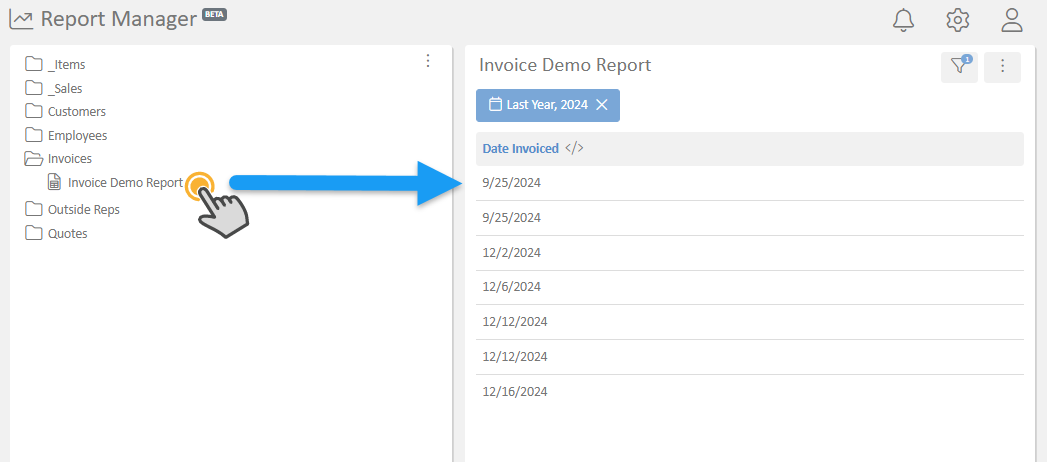The image size is (1047, 462).
Task: Click the code icon beside Date Invoiced
Action: pos(574,148)
